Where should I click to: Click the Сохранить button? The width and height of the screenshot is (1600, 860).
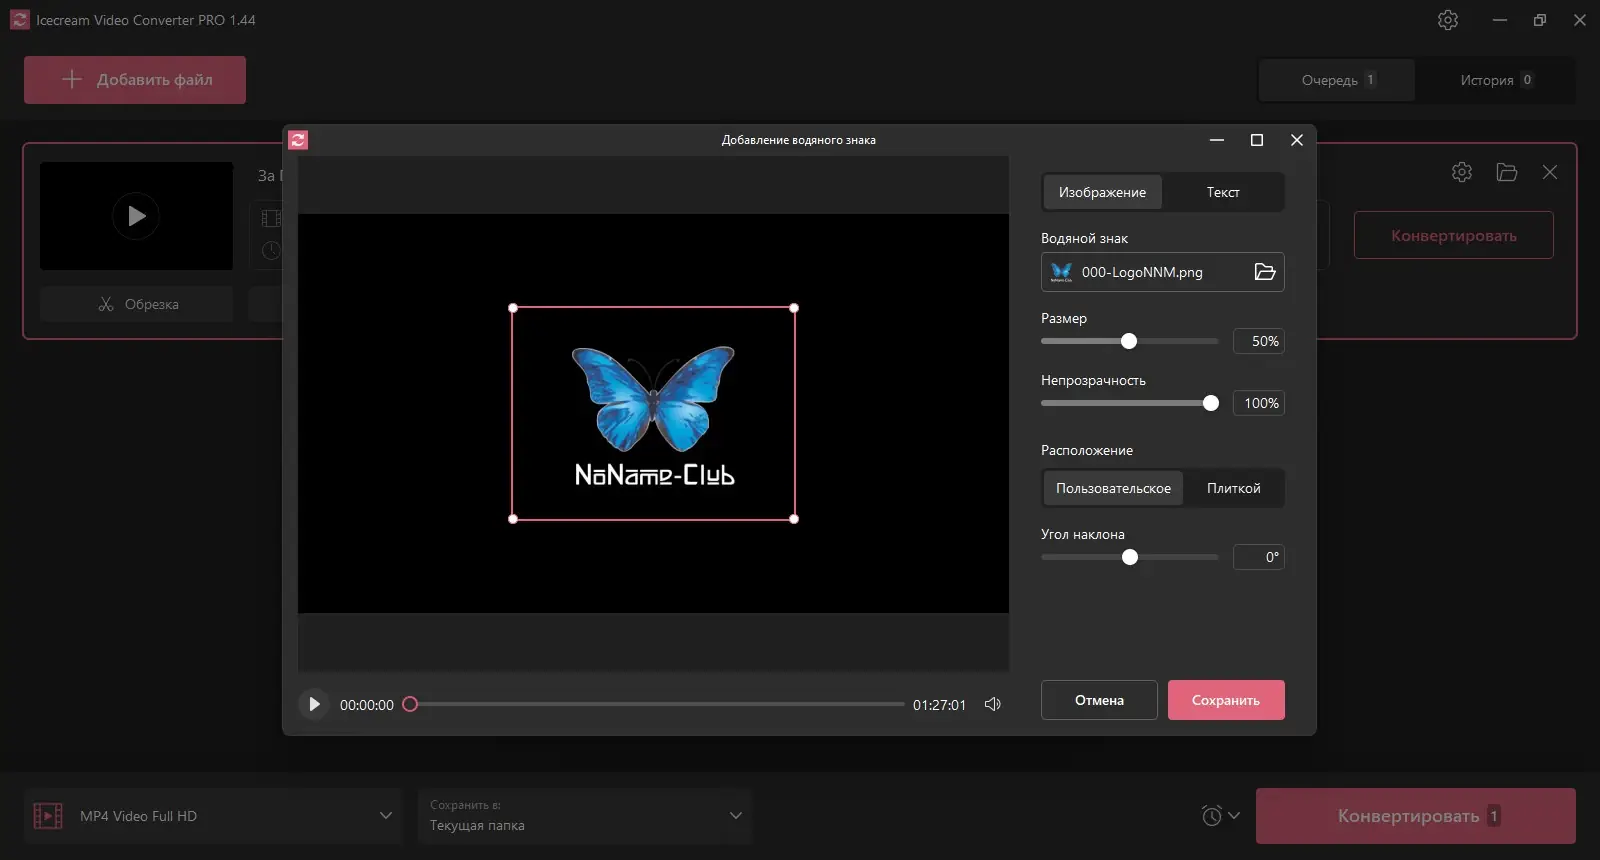pos(1226,700)
